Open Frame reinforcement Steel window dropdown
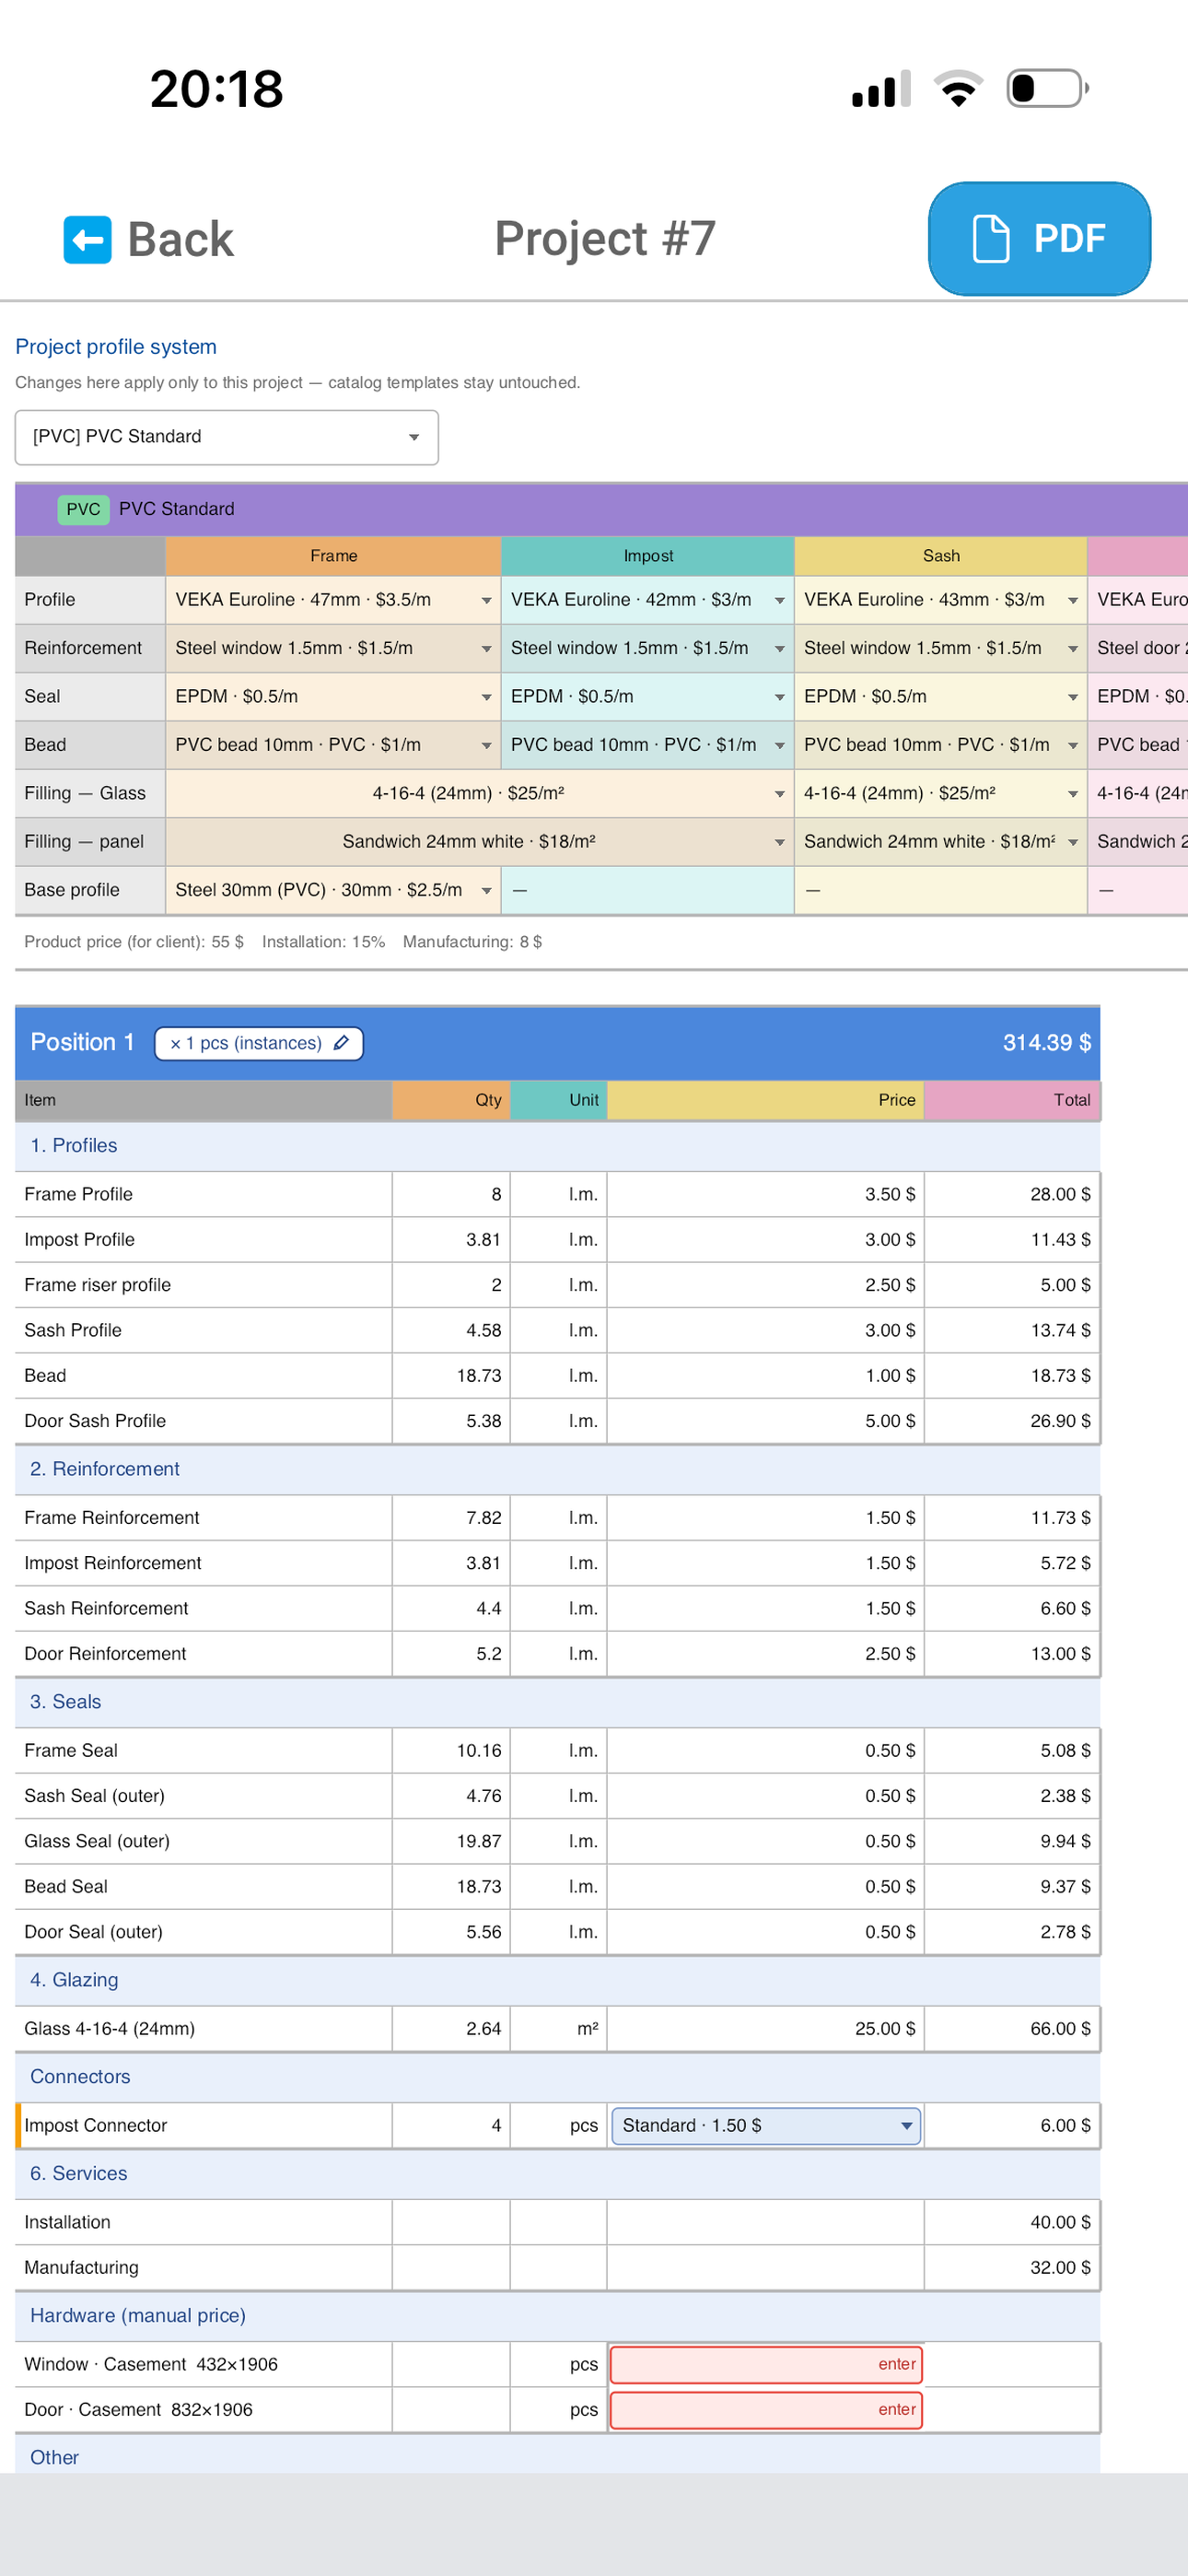Image resolution: width=1188 pixels, height=2576 pixels. pyautogui.click(x=333, y=648)
